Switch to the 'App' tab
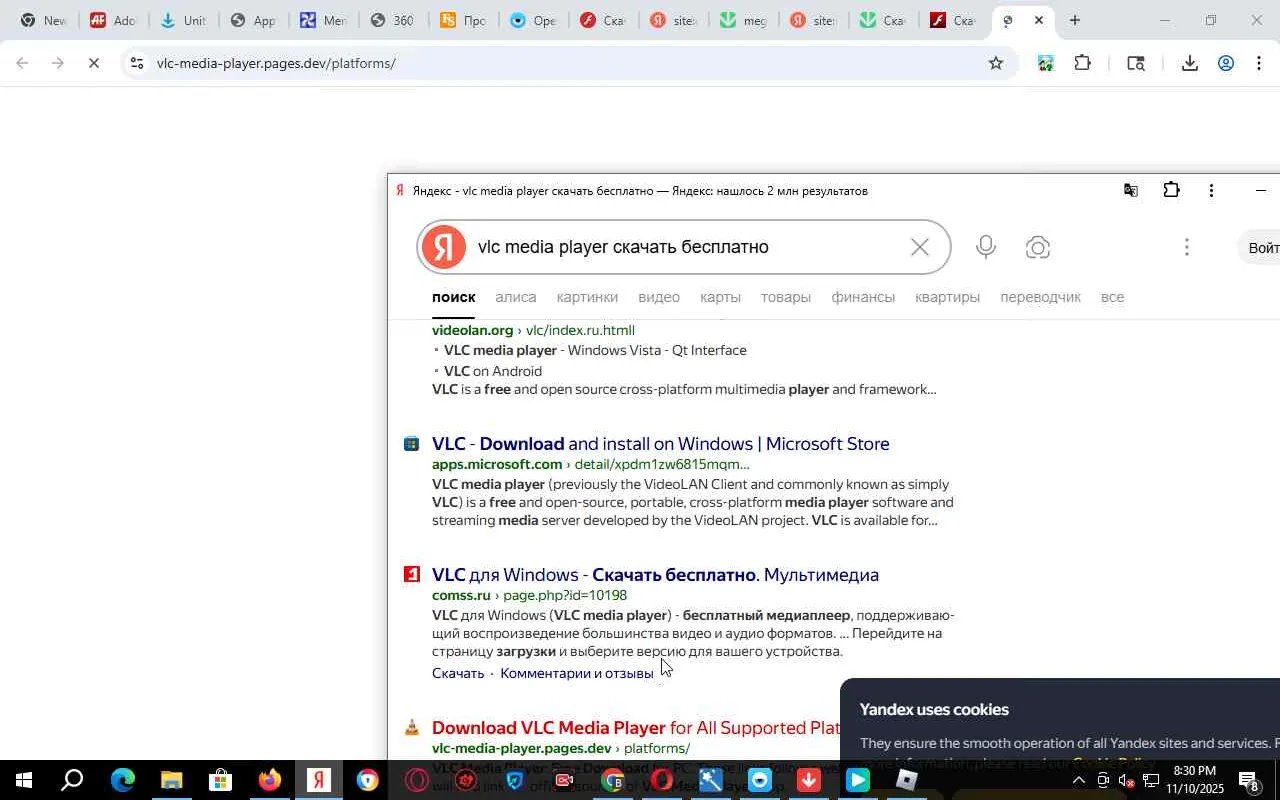This screenshot has width=1280, height=800. pos(252,20)
